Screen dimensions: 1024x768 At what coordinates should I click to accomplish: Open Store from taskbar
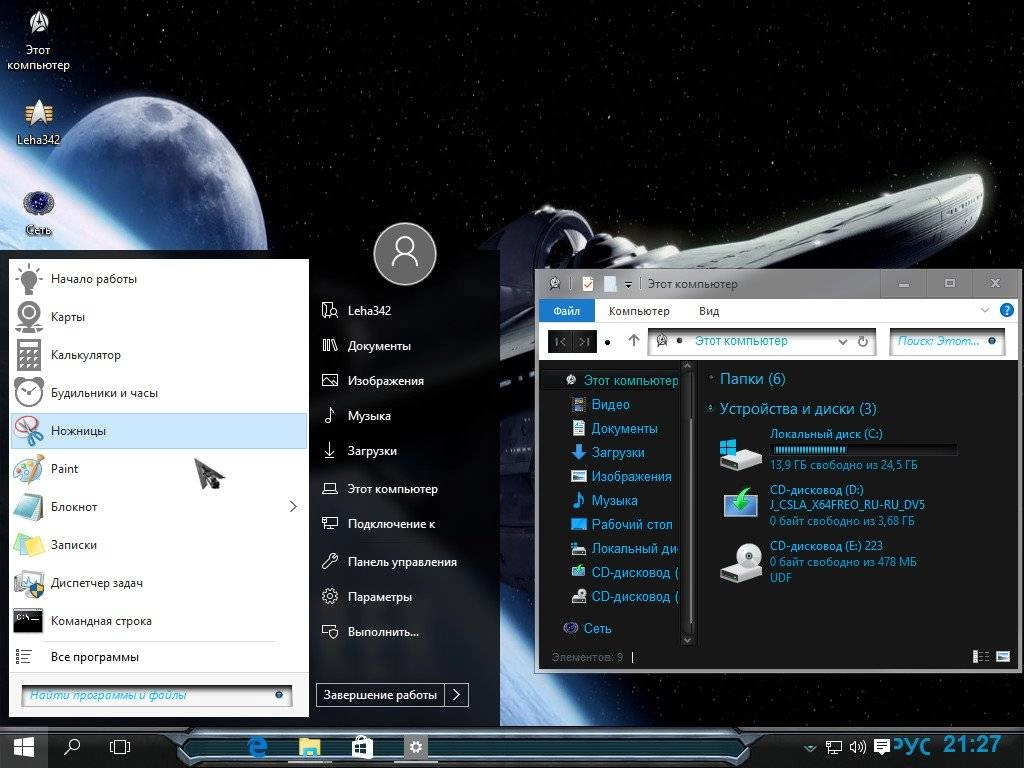click(x=362, y=746)
